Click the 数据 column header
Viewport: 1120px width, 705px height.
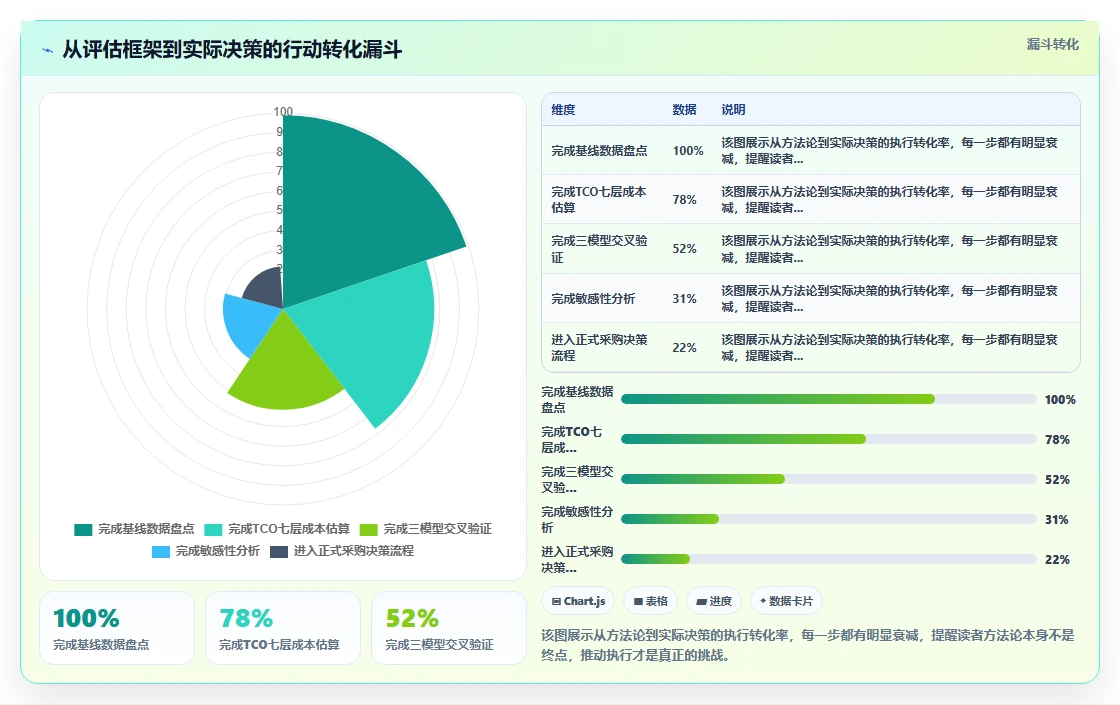684,109
